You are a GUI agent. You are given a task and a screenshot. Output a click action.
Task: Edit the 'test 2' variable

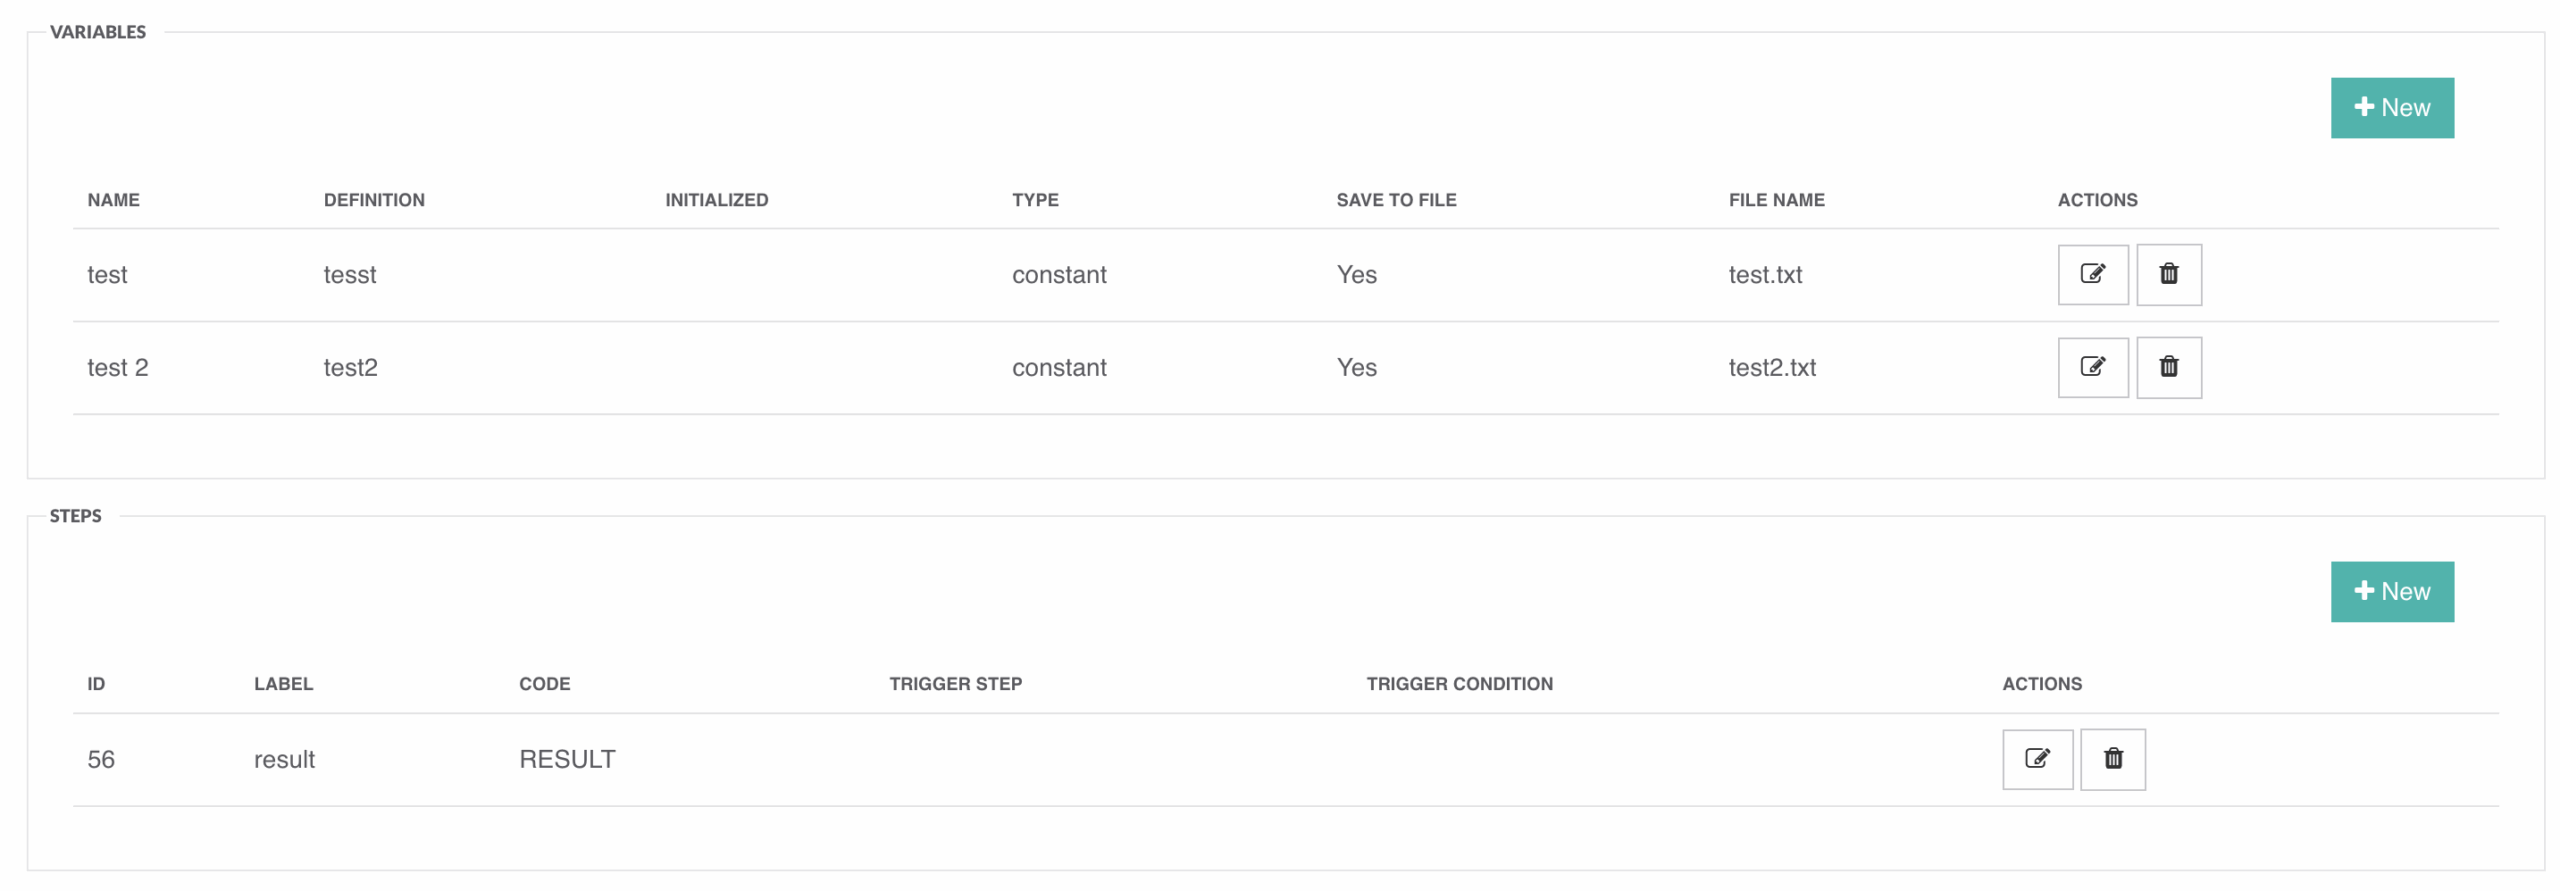click(x=2091, y=367)
